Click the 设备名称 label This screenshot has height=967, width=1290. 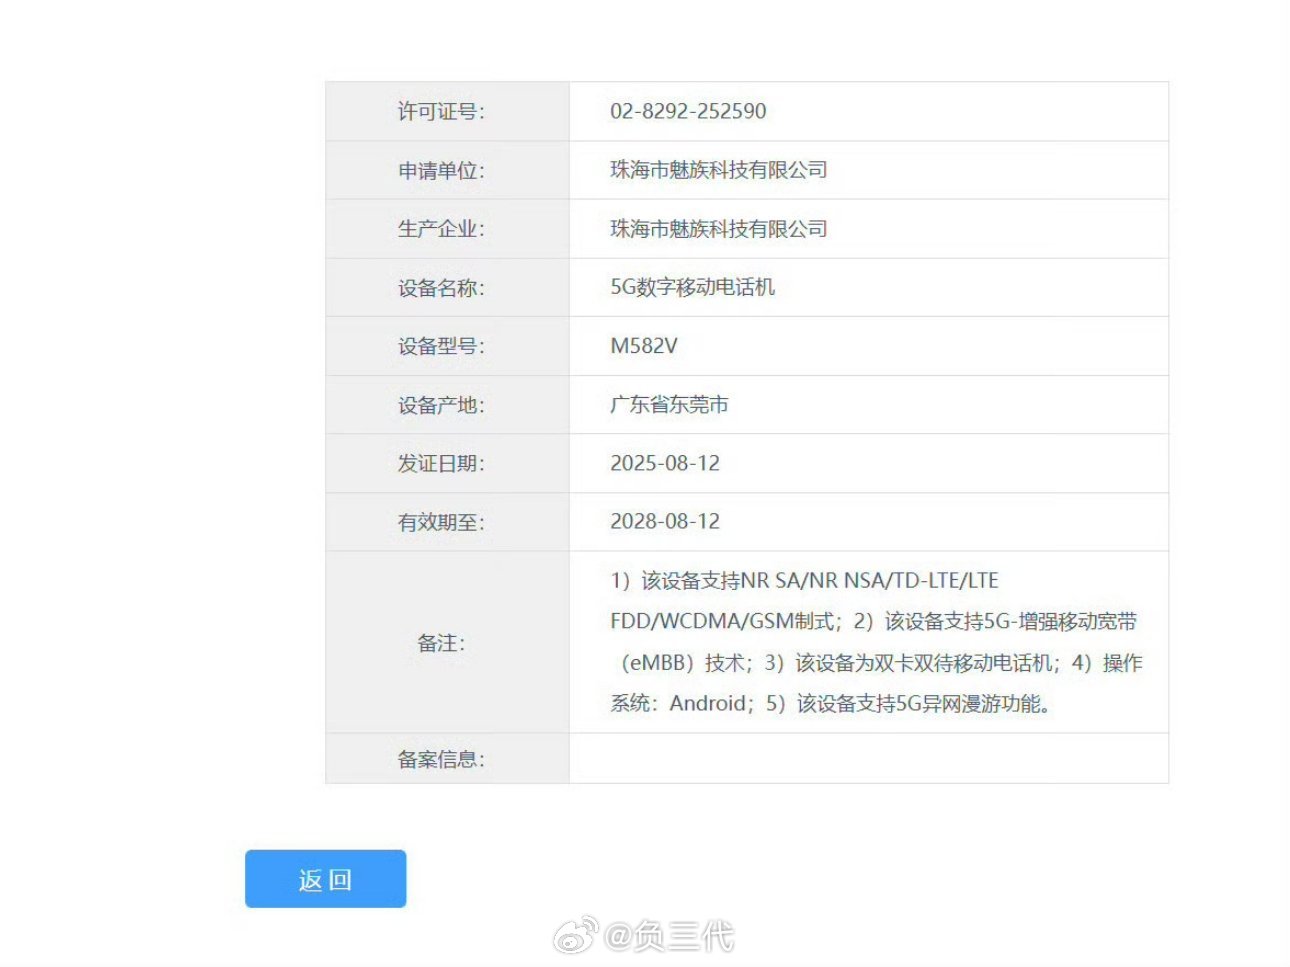tap(441, 288)
